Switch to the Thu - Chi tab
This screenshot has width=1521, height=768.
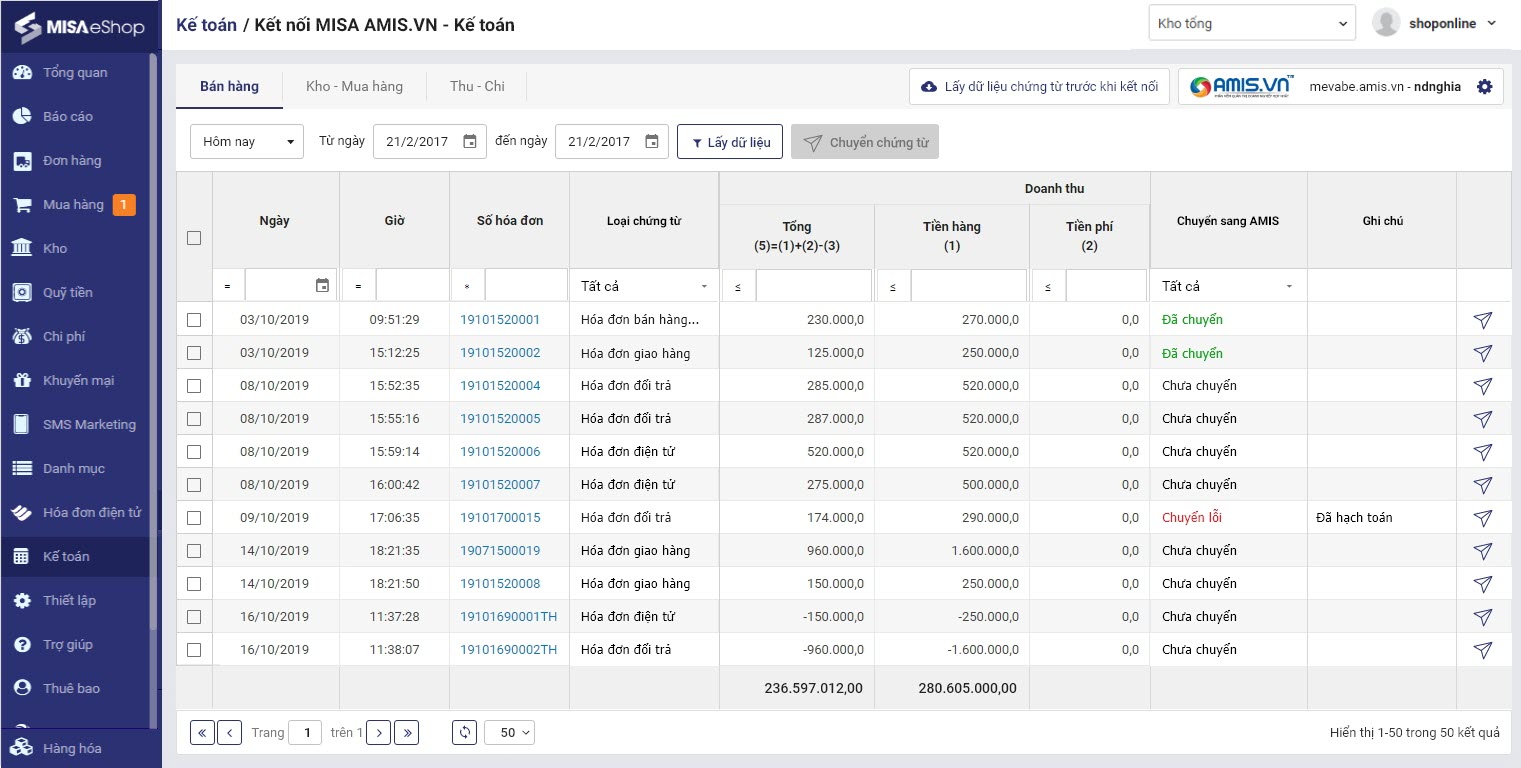click(x=477, y=87)
